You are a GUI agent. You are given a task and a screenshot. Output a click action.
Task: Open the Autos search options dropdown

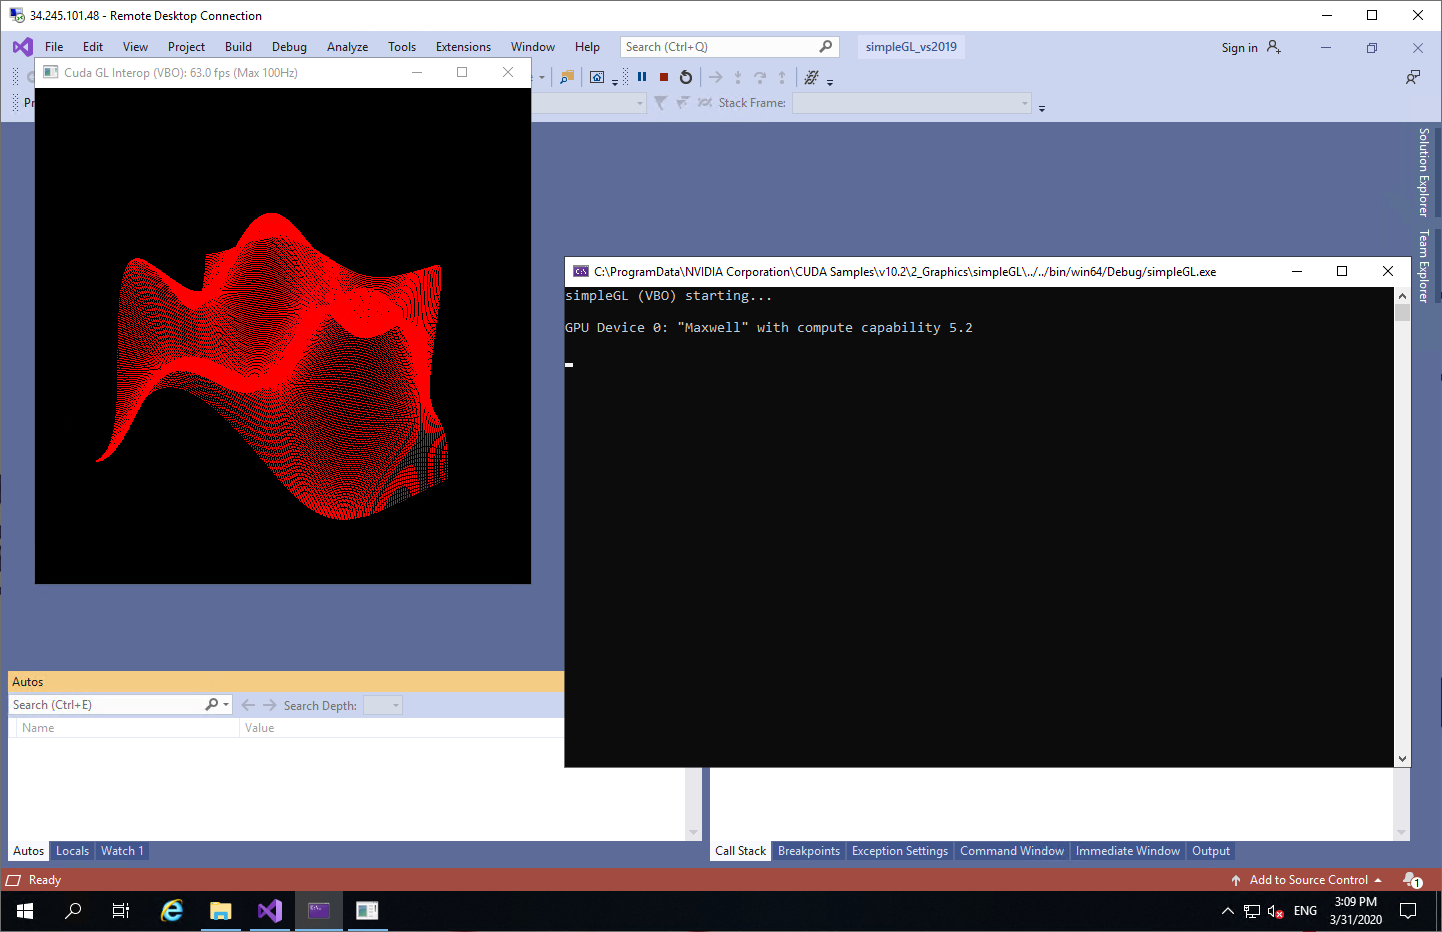tap(226, 705)
